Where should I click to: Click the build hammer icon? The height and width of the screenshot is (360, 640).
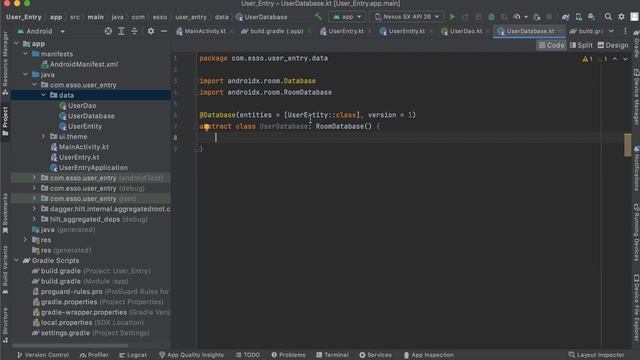click(318, 17)
